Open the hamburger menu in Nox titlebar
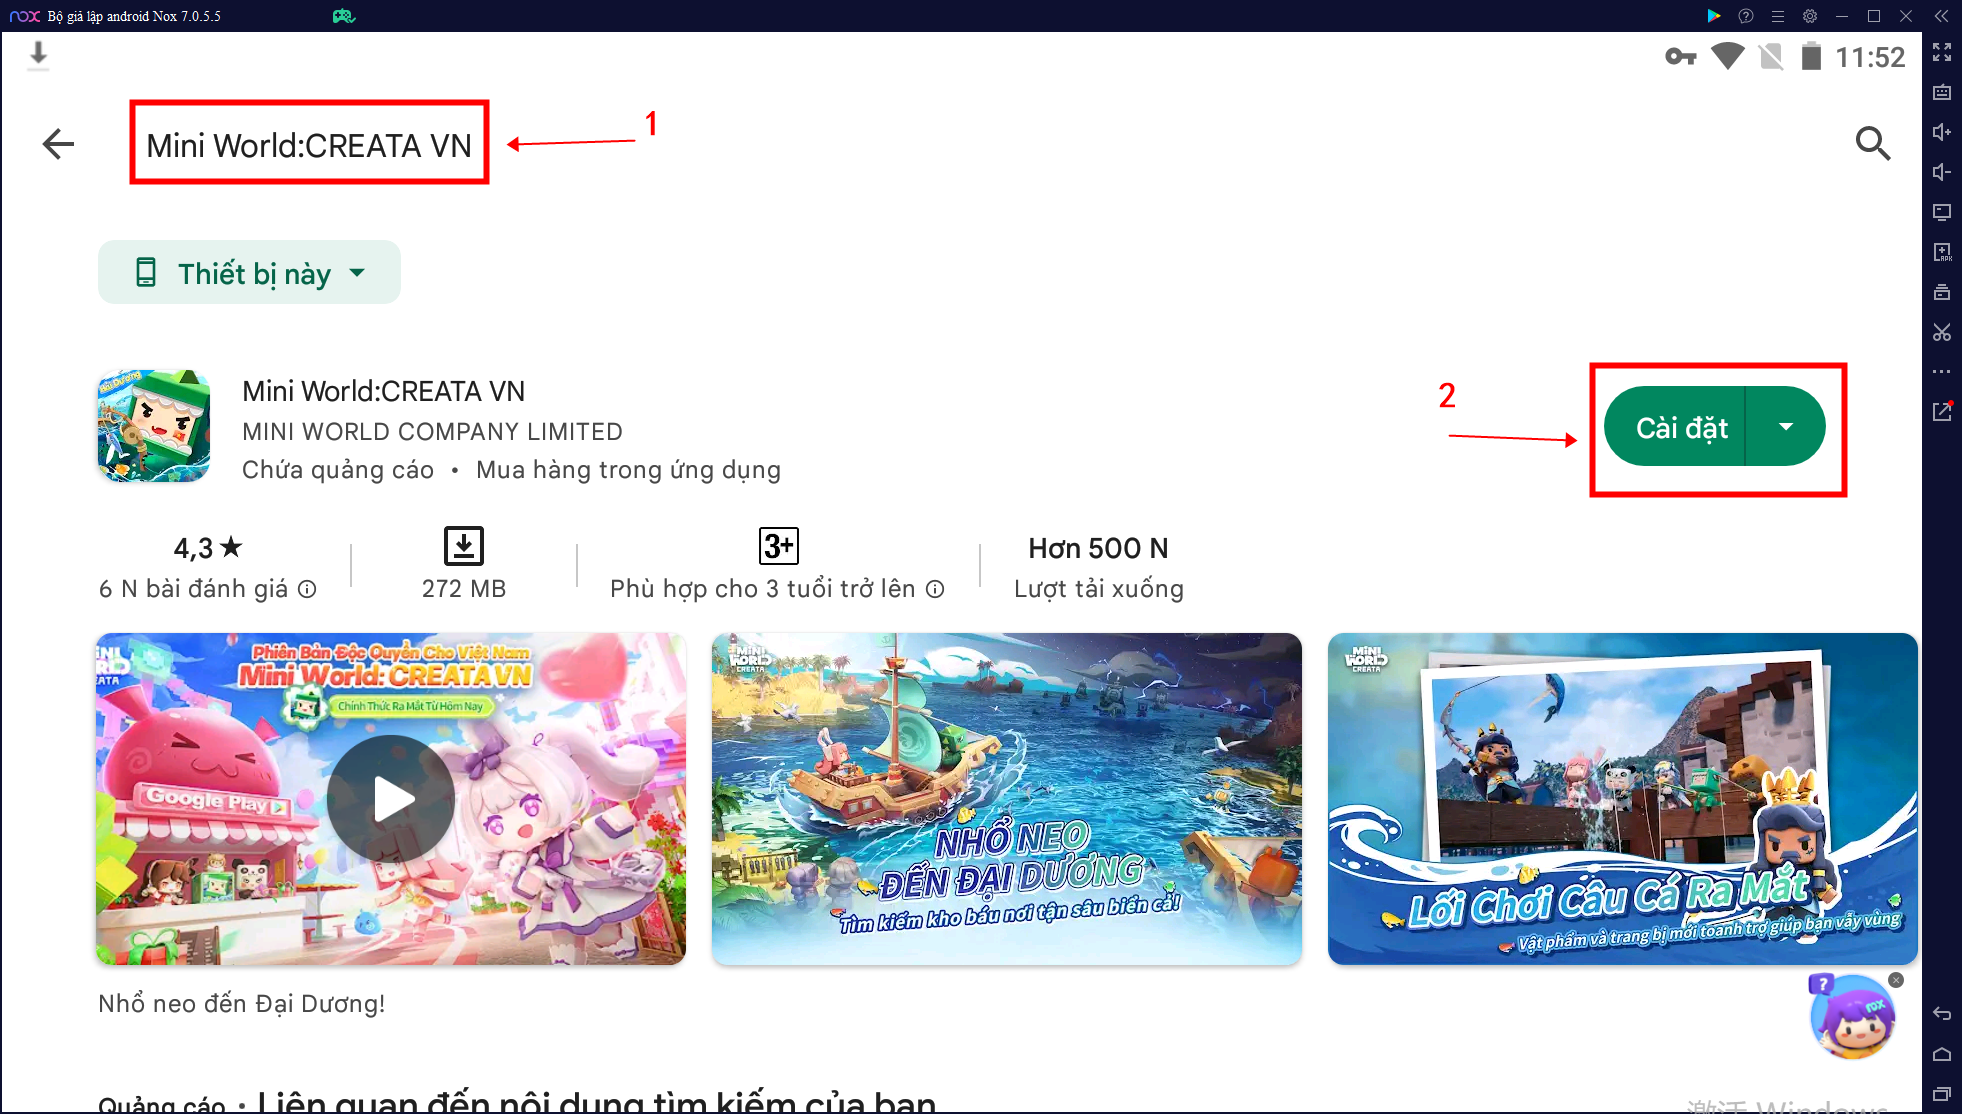 pos(1778,16)
